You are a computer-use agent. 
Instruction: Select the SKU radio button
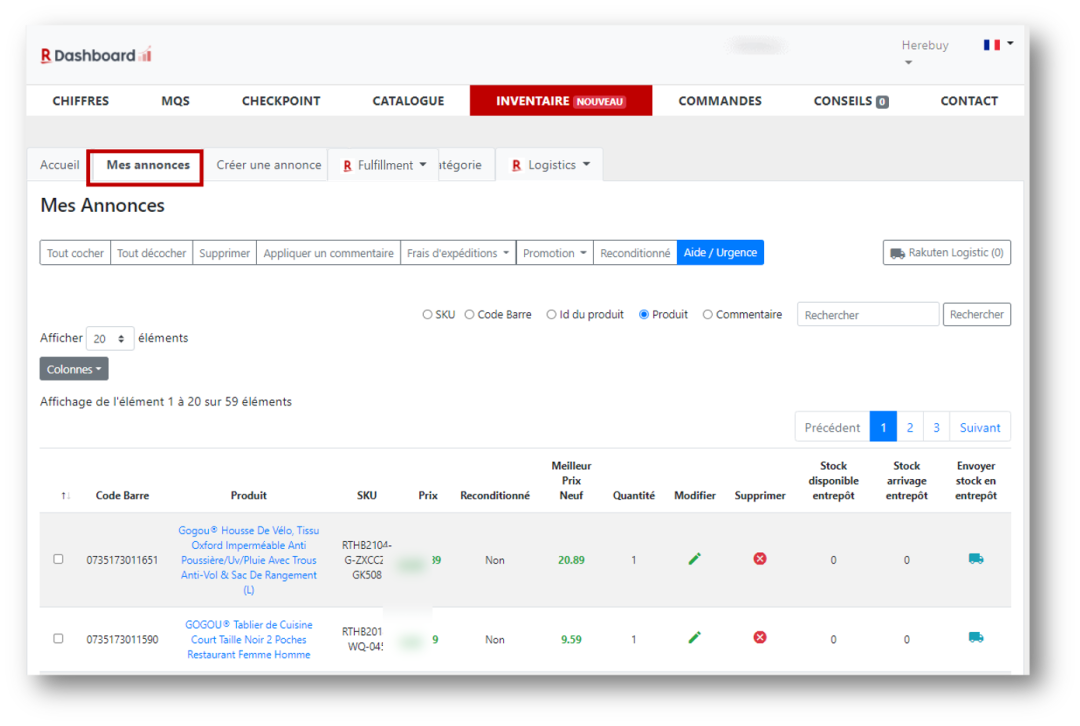(x=427, y=313)
